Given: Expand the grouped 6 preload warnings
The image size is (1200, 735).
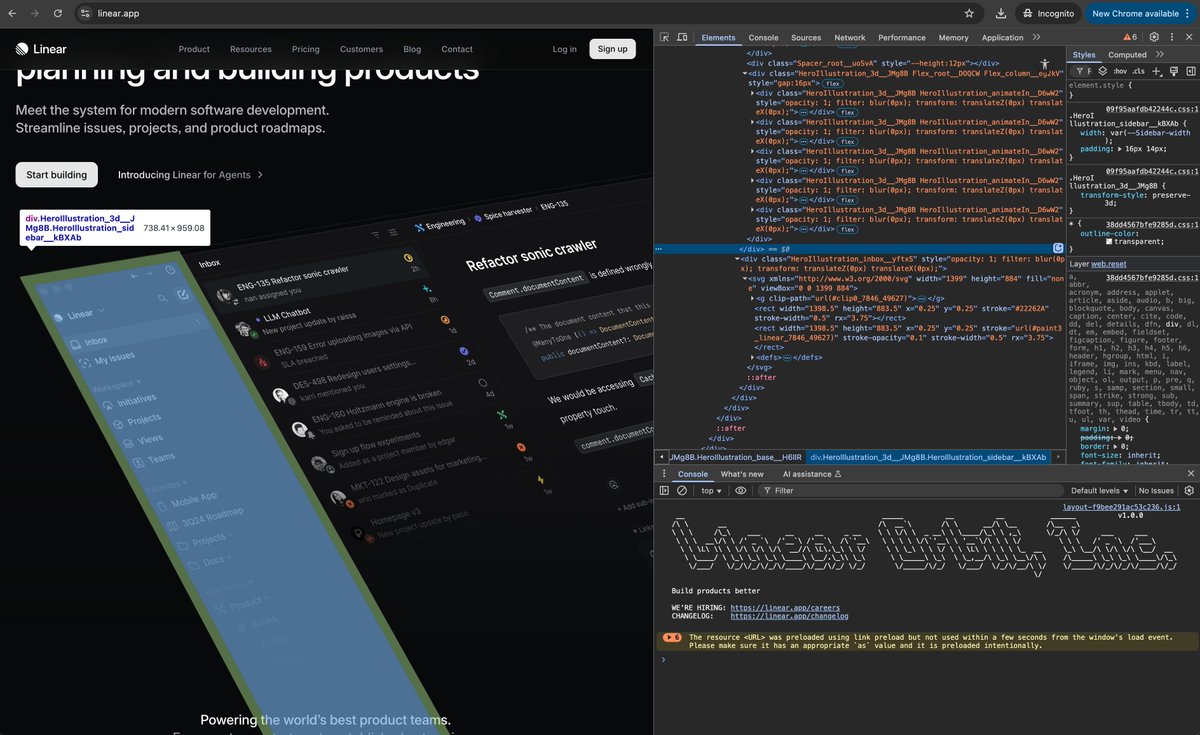Looking at the screenshot, I should 672,636.
